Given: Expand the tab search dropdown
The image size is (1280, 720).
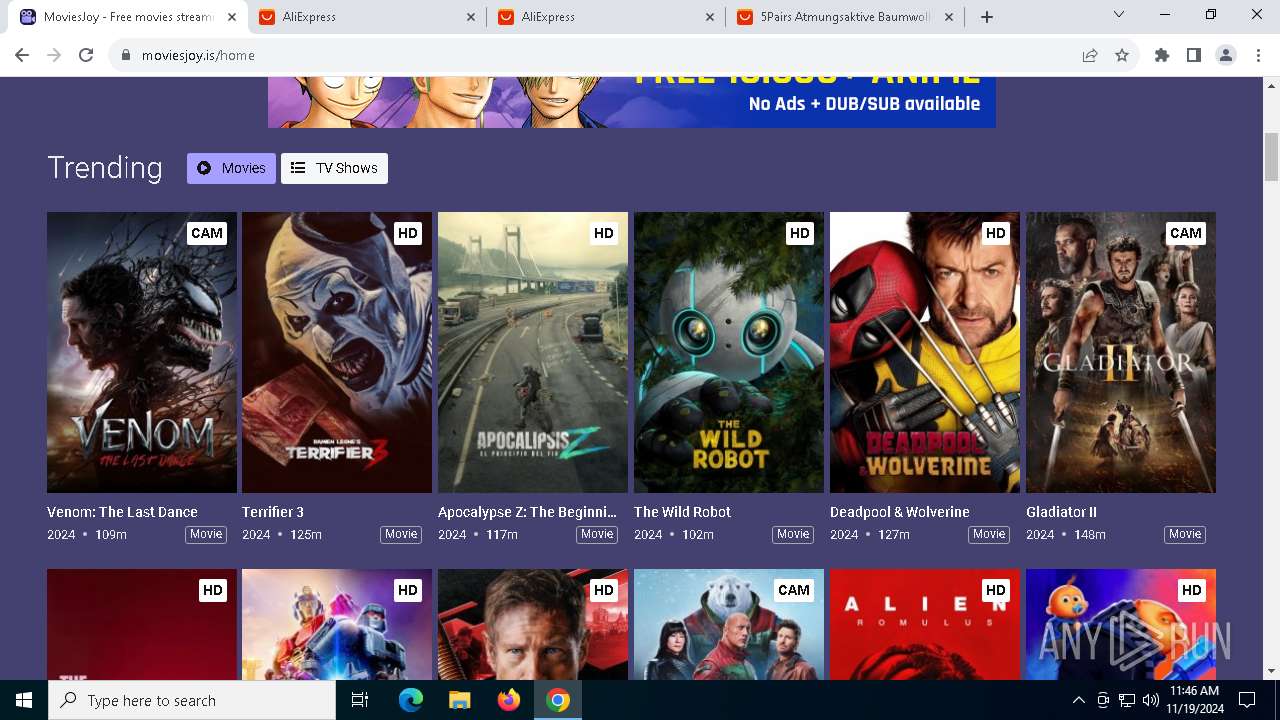Looking at the screenshot, I should (x=1119, y=15).
